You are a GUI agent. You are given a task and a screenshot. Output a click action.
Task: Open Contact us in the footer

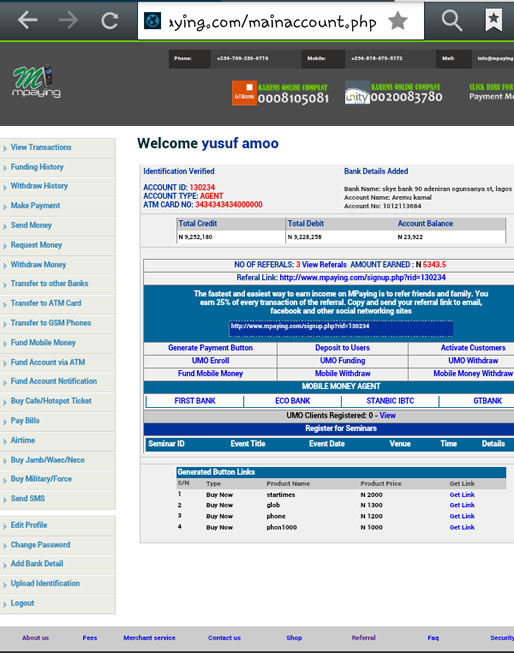(224, 638)
